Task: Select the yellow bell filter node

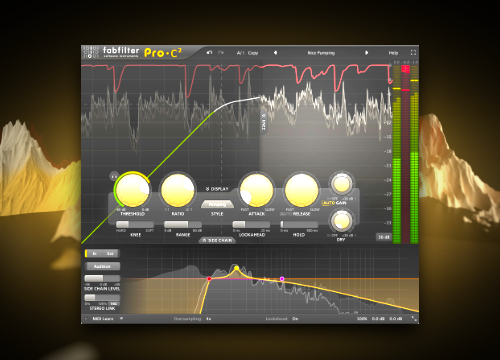Action: 237,268
